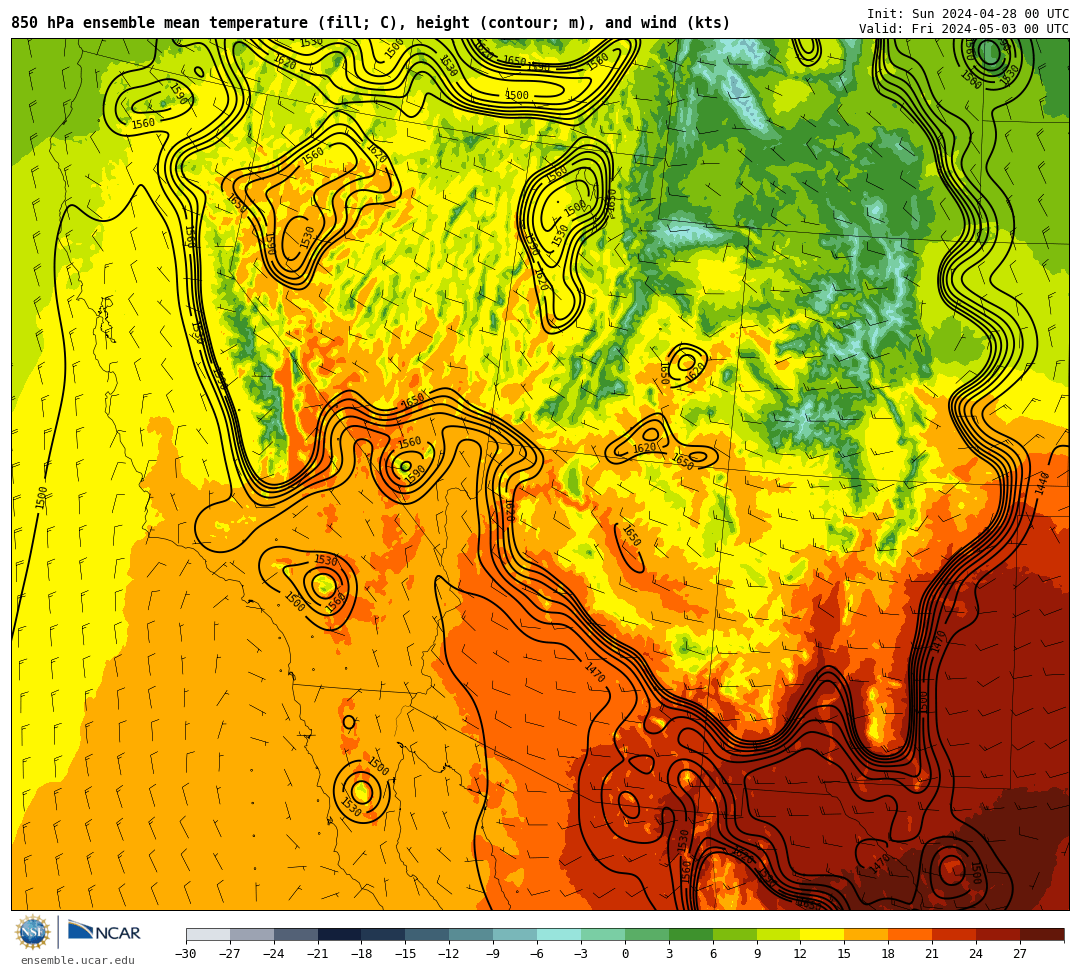Pick the gray −27 to −24 colorbar segment
This screenshot has width=1080, height=973.
[x=252, y=934]
